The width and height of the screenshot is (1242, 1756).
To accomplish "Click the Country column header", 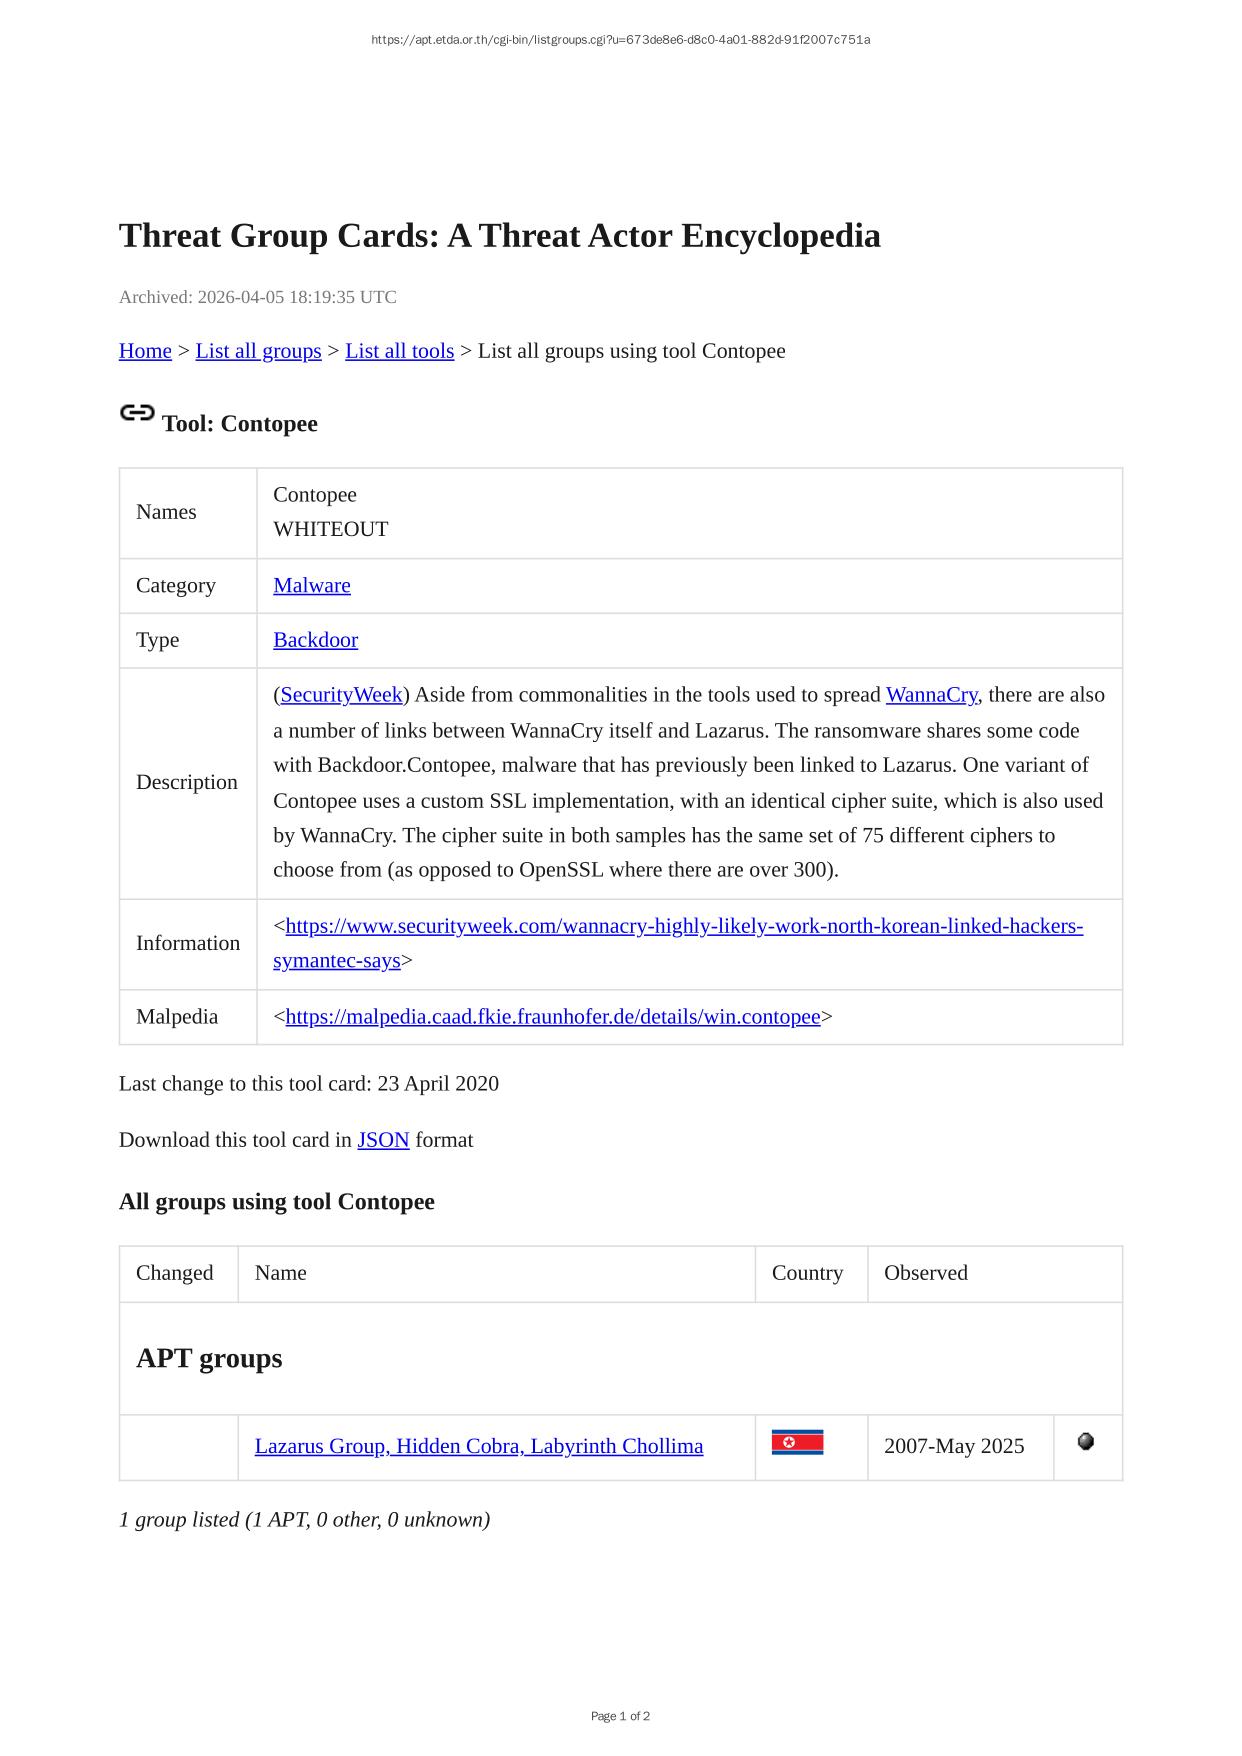I will coord(807,1273).
